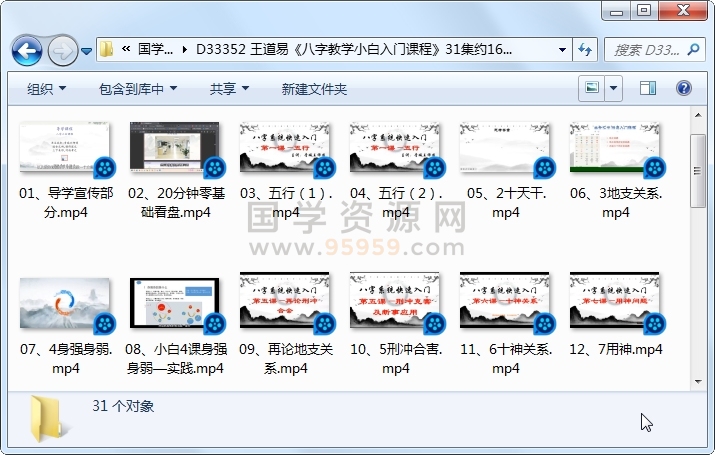Click the file name 09、再论地支关系.mp4

point(286,359)
